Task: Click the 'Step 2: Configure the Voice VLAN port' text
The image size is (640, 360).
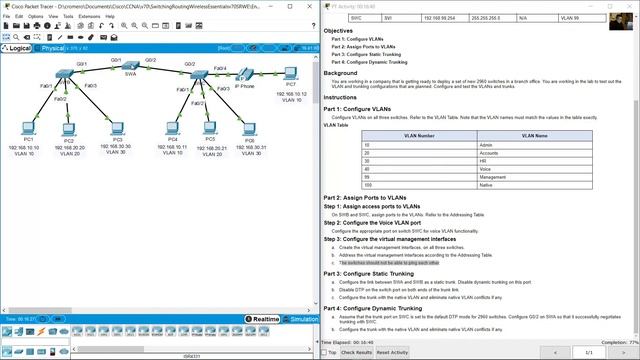Action: 372,223
